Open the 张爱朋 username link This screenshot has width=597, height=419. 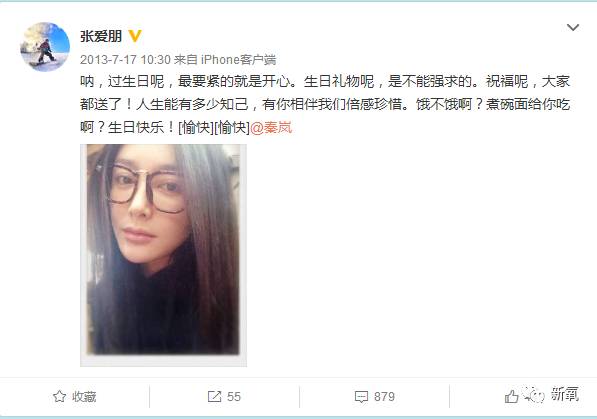(x=101, y=36)
